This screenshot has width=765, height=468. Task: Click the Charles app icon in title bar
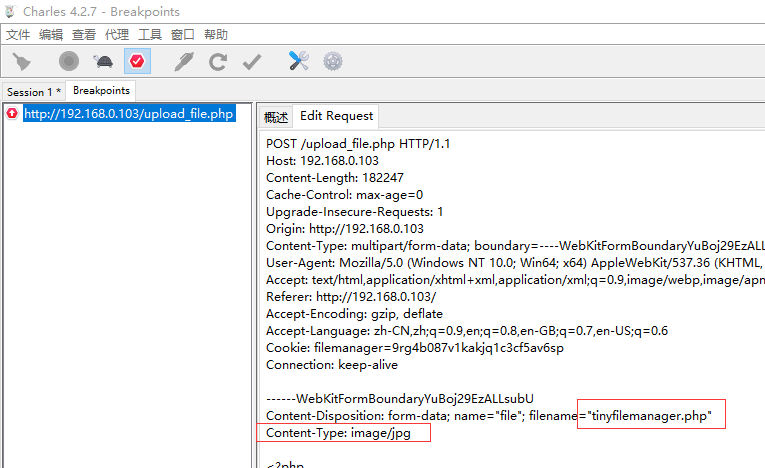(x=11, y=11)
